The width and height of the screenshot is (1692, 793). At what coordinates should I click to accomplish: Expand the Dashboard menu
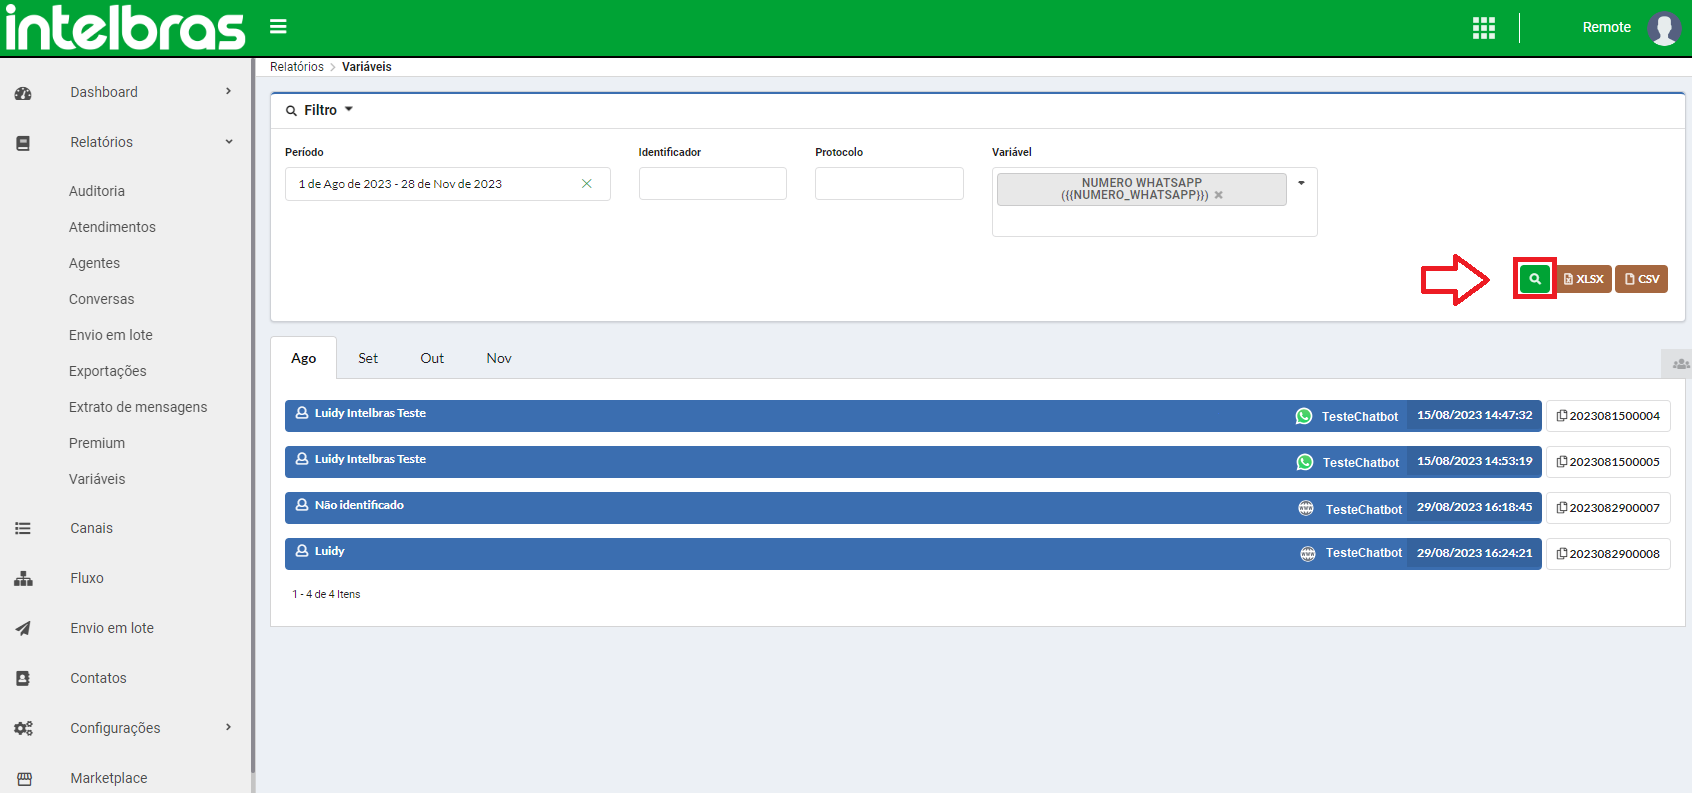point(228,92)
